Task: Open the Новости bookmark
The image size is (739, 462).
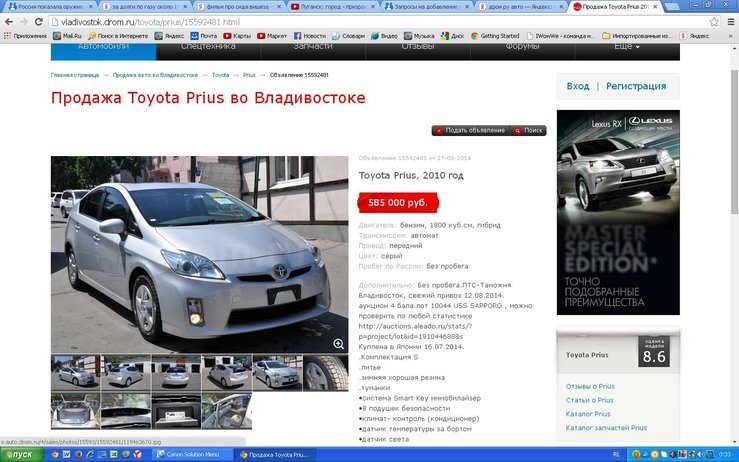Action: coord(310,35)
